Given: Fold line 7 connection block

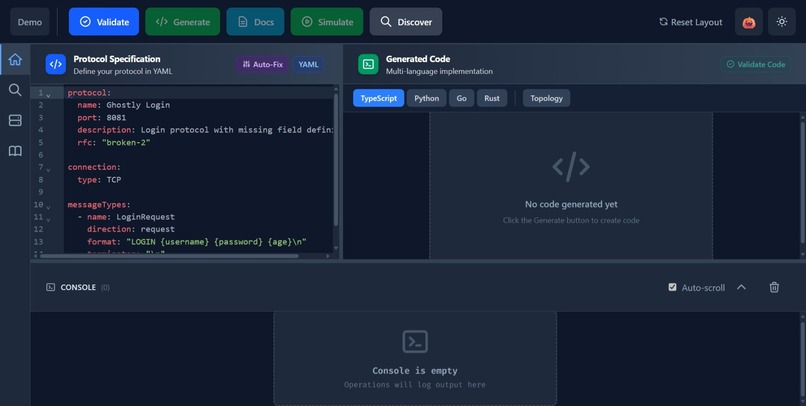Looking at the screenshot, I should pos(48,169).
